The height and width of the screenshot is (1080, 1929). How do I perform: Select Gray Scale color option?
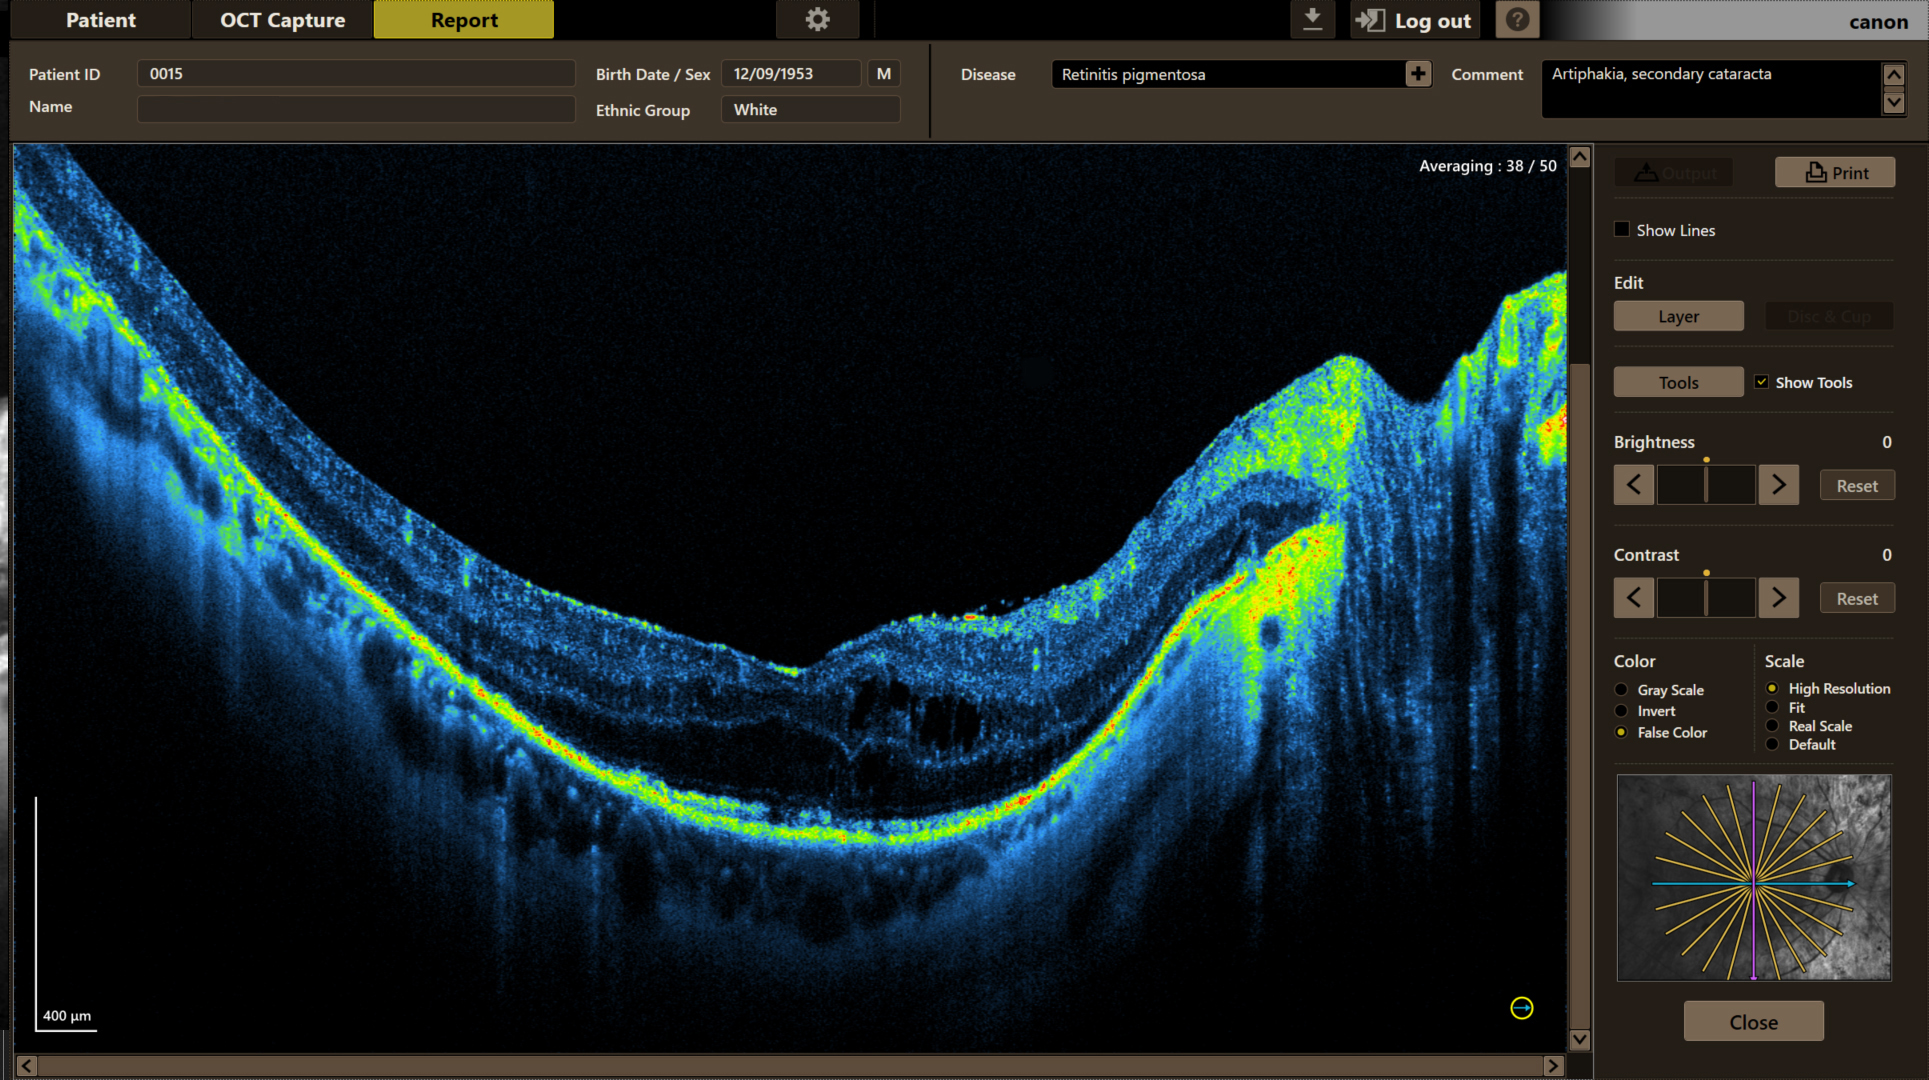1621,690
